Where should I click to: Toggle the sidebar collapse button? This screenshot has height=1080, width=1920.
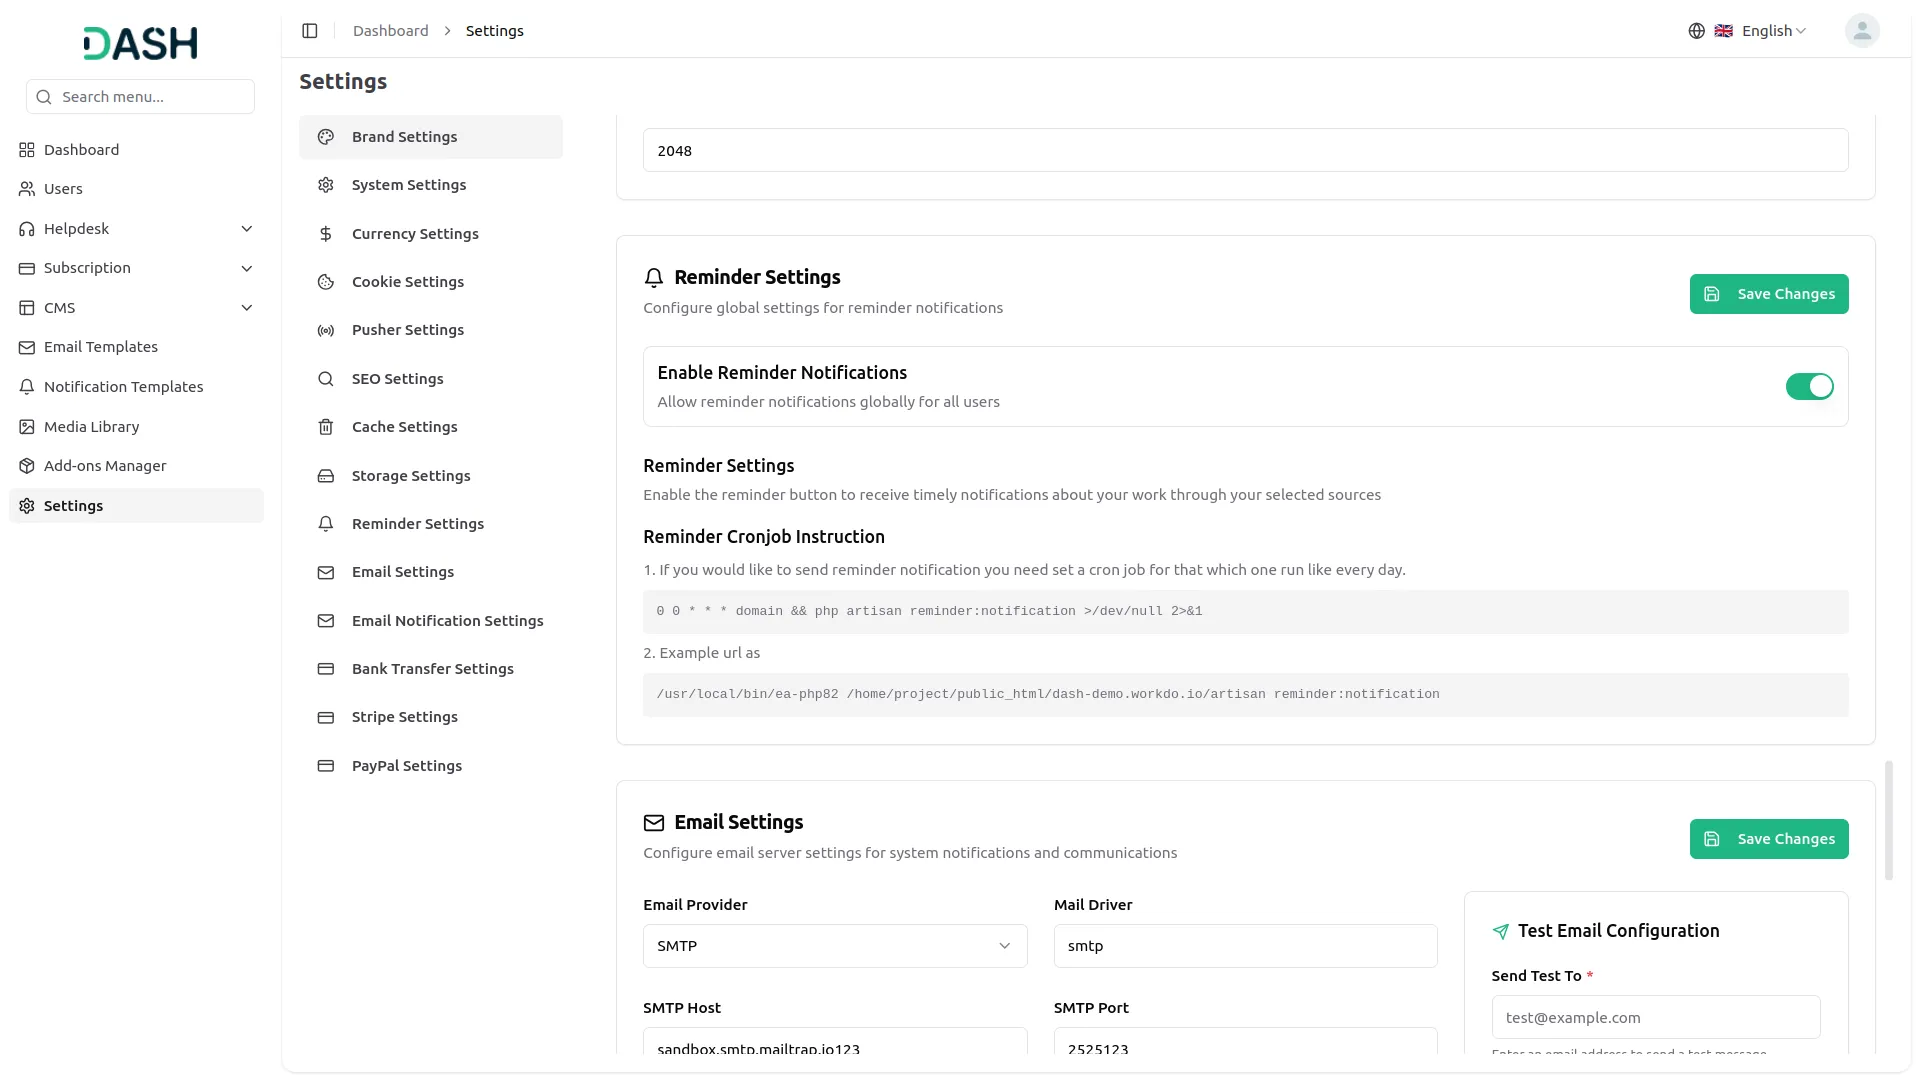point(310,31)
